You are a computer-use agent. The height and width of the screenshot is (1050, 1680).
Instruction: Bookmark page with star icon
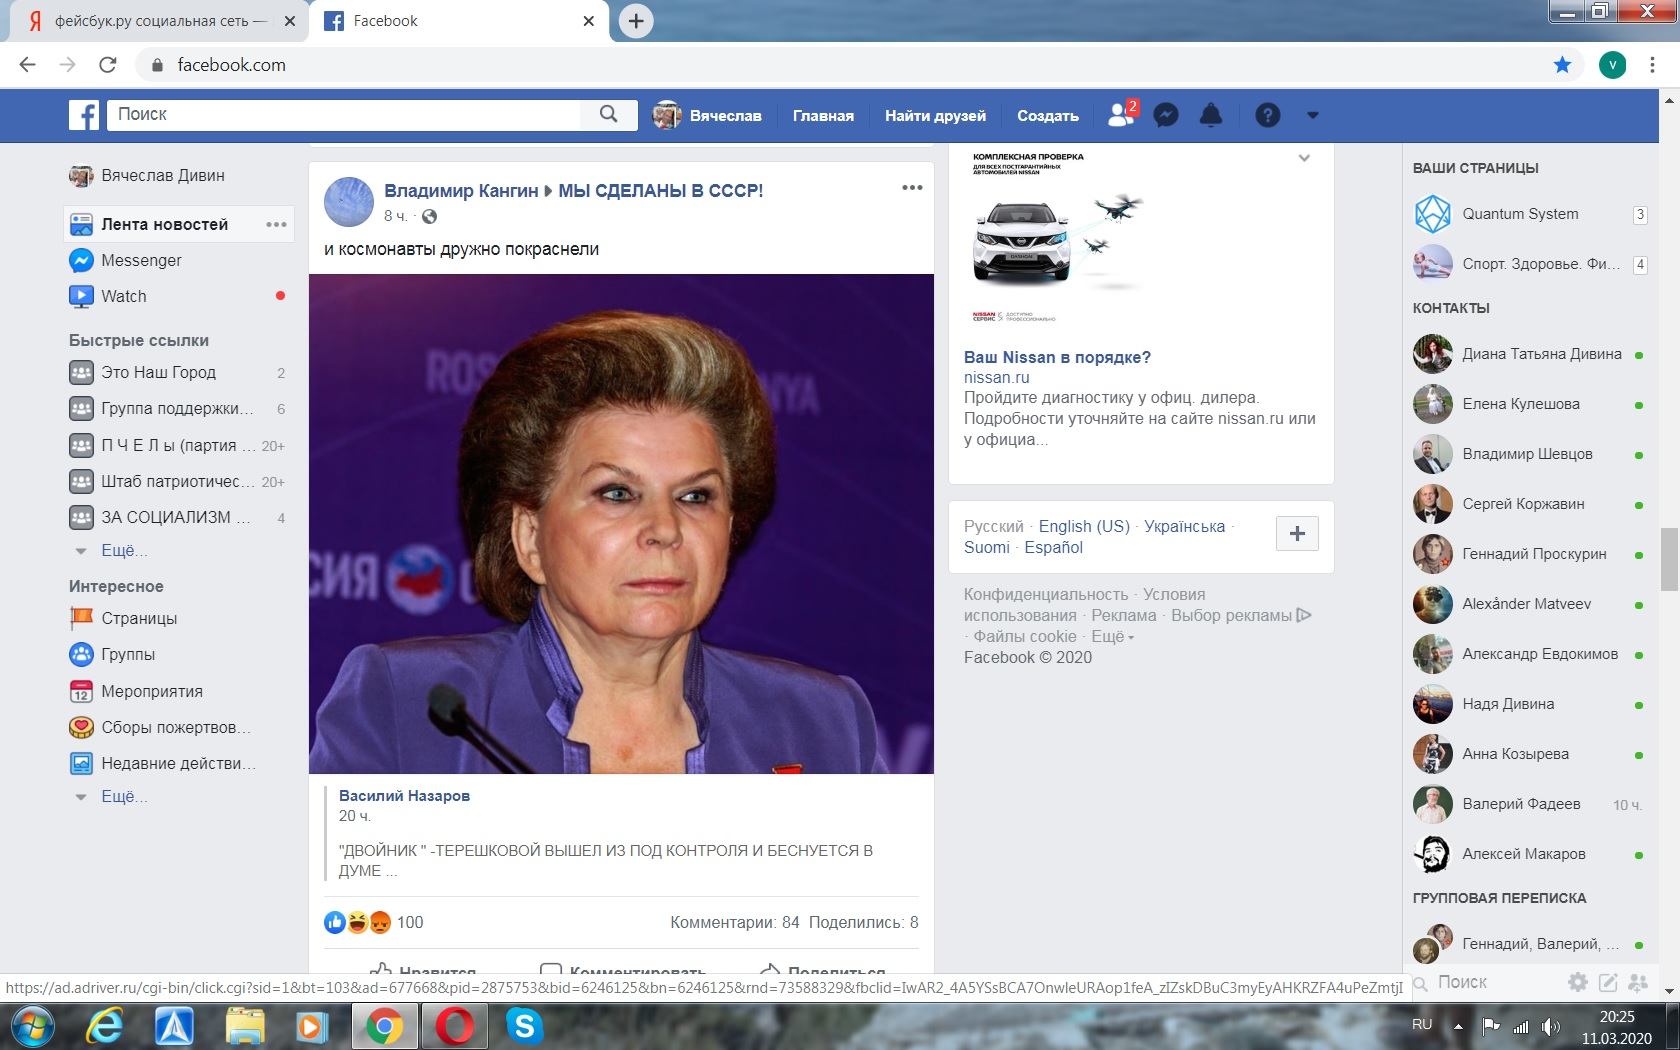click(x=1562, y=65)
